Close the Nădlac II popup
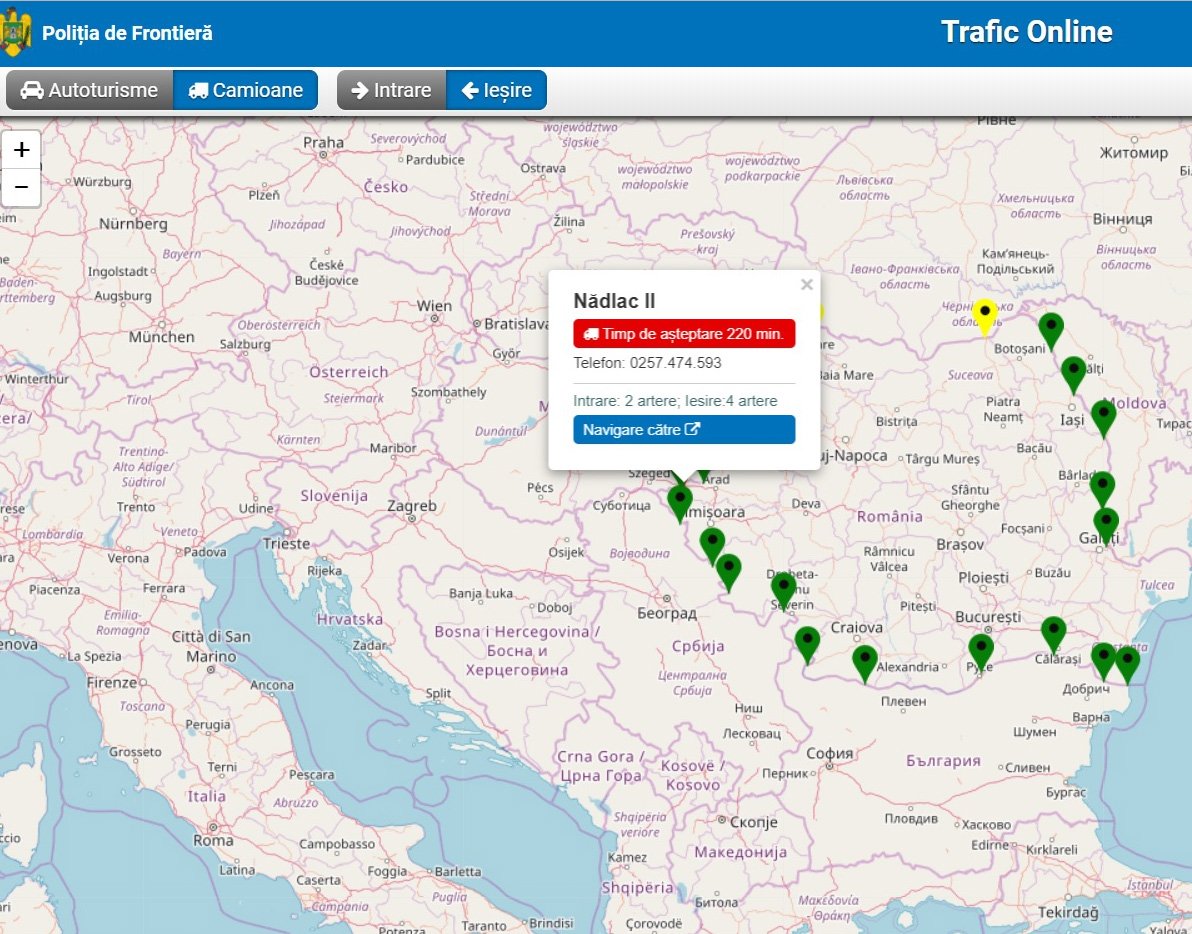Screen dimensions: 1192x934 click(806, 285)
